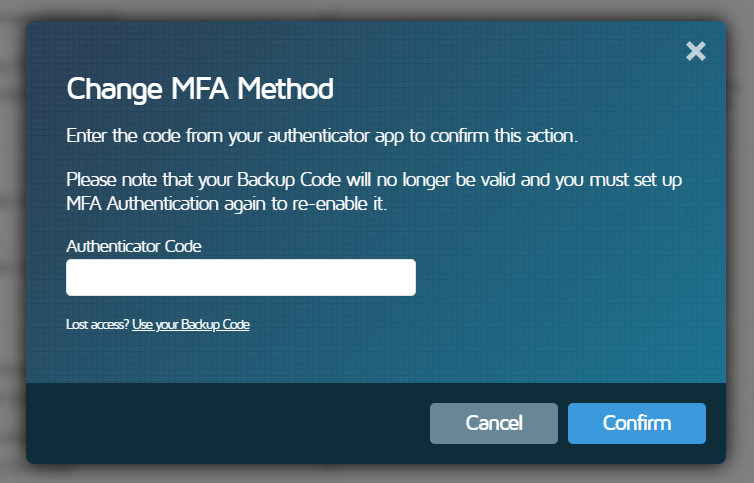Viewport: 754px width, 483px height.
Task: Open the Use your Backup Code link
Action: (x=190, y=324)
